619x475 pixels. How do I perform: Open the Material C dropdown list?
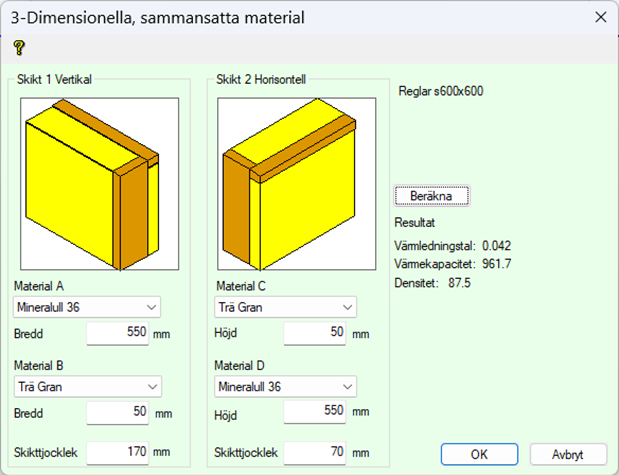pos(285,307)
